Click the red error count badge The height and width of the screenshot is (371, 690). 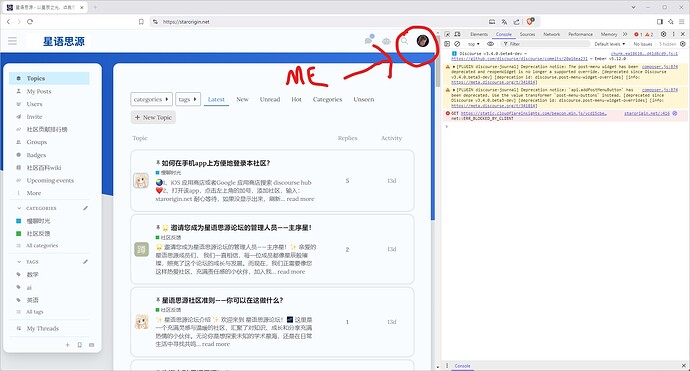pyautogui.click(x=638, y=34)
